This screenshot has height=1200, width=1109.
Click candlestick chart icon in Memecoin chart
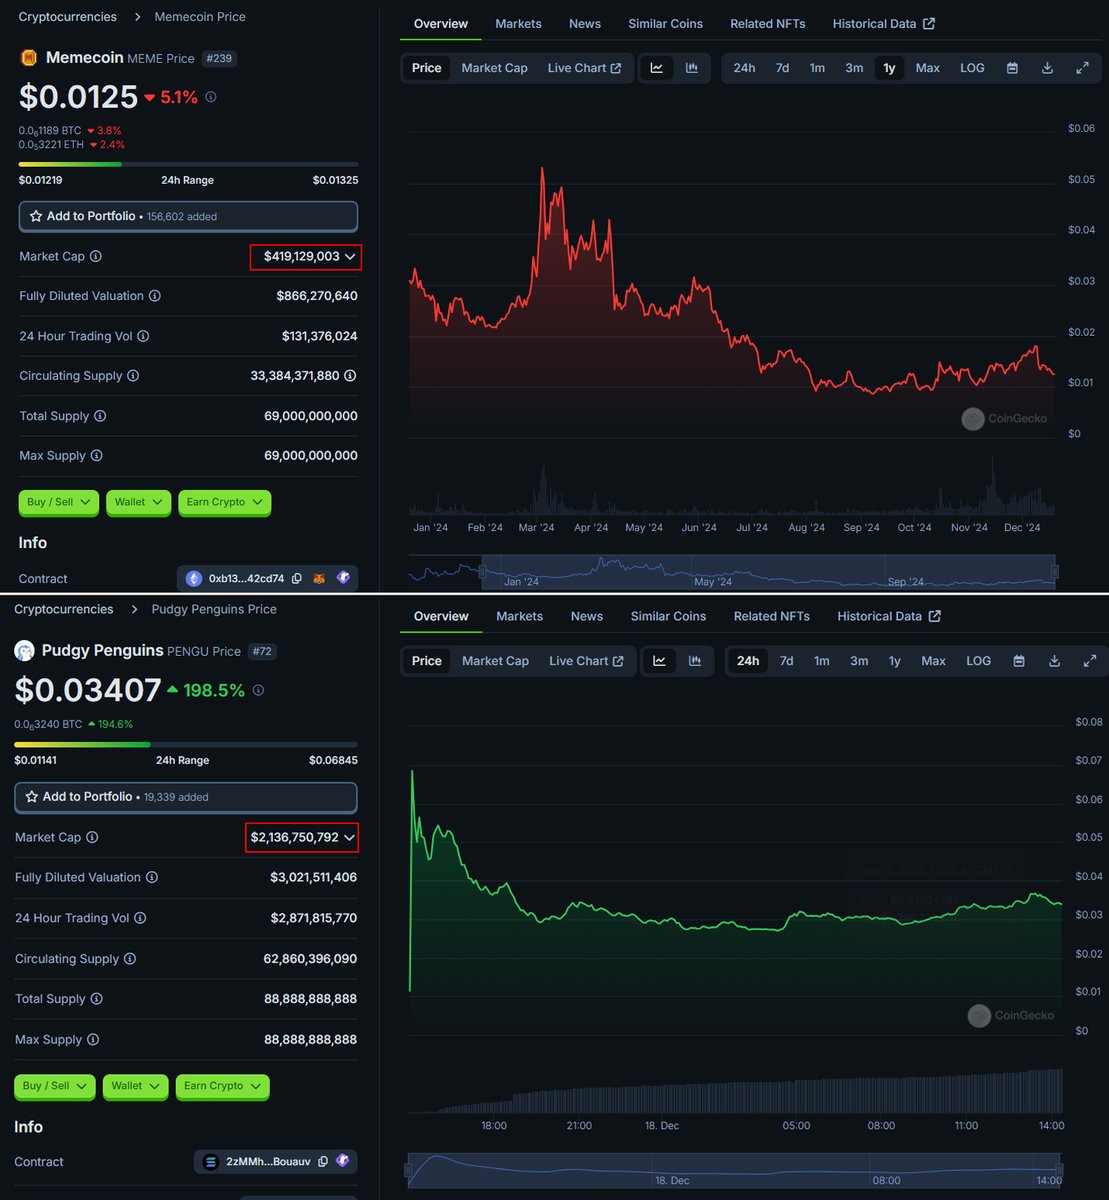[692, 68]
